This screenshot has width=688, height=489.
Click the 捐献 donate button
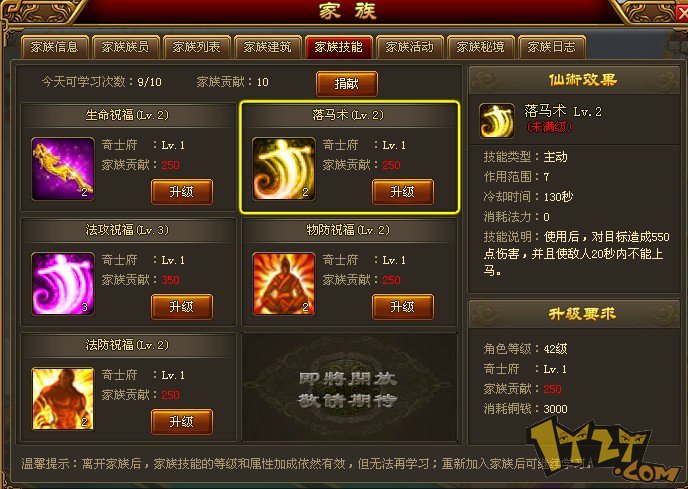pyautogui.click(x=347, y=83)
